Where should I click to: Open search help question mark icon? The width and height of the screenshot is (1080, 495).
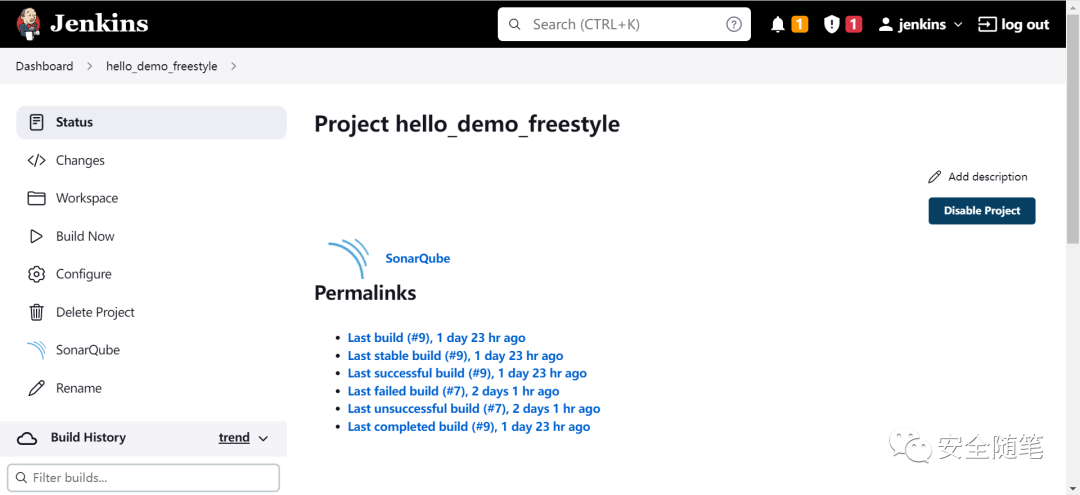[734, 25]
